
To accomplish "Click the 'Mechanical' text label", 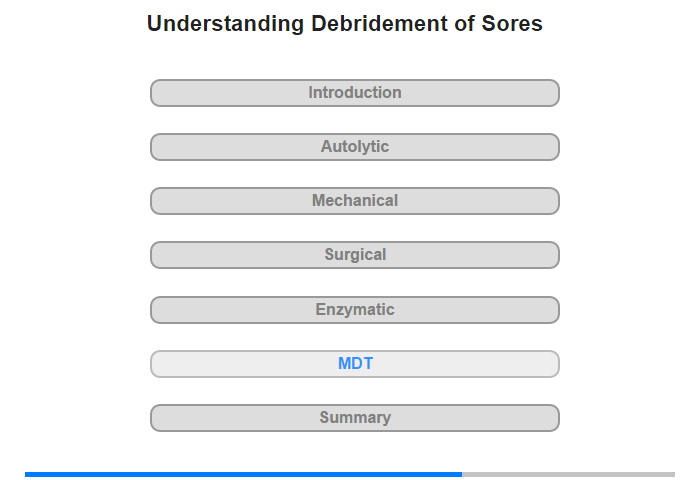I will coord(355,201).
